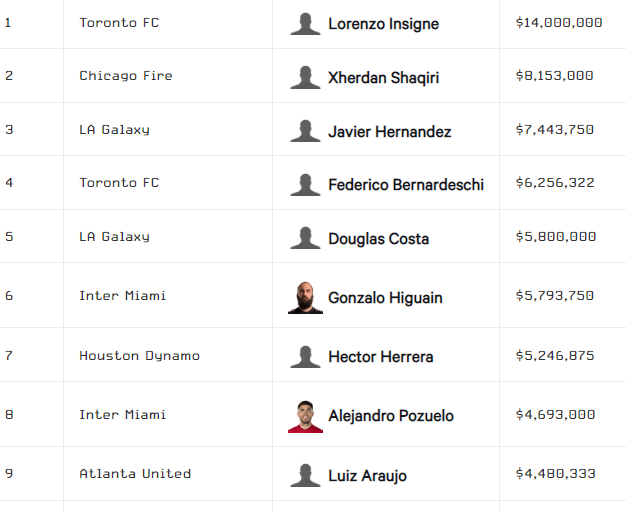Image resolution: width=626 pixels, height=512 pixels.
Task: Click the Inter Miami cell beside Pozuelo
Action: click(x=122, y=415)
